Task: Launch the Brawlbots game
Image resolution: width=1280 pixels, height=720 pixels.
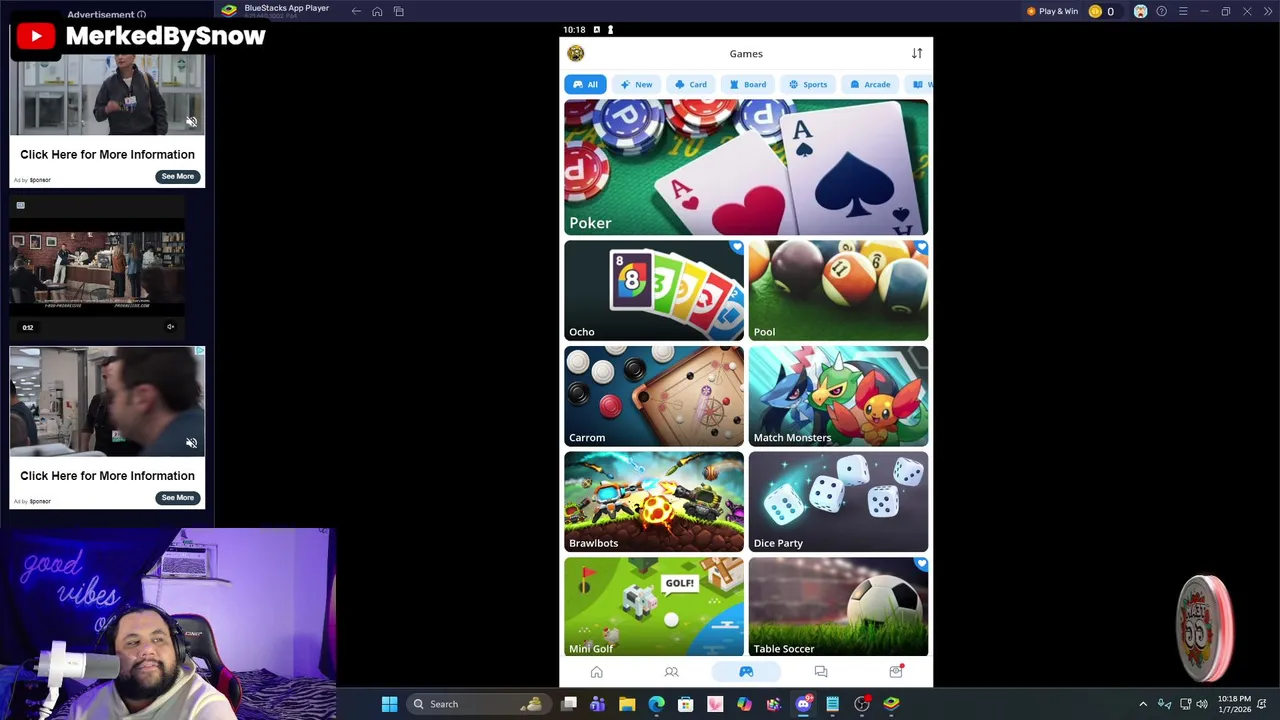Action: pos(654,502)
